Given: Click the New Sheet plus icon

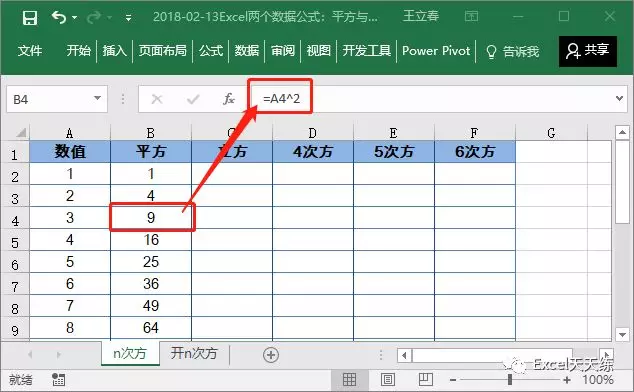Looking at the screenshot, I should (x=271, y=355).
